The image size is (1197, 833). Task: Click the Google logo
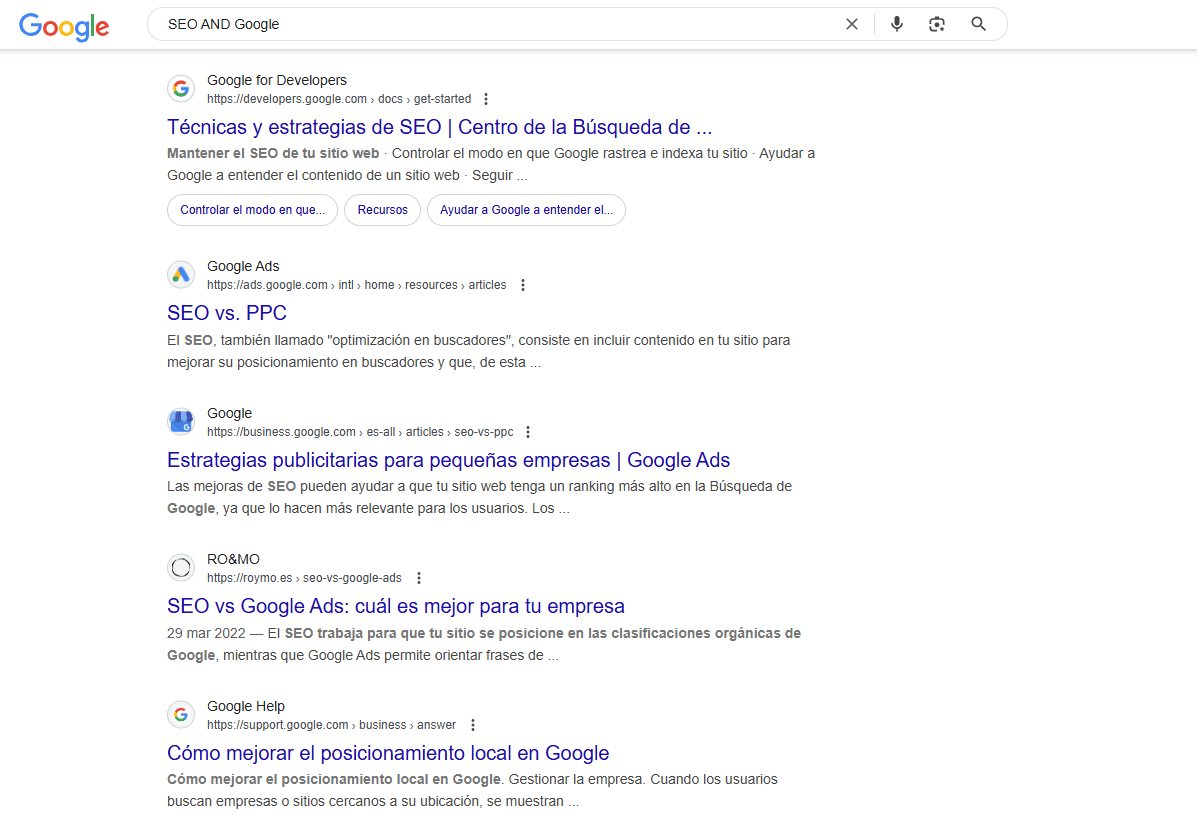(64, 27)
